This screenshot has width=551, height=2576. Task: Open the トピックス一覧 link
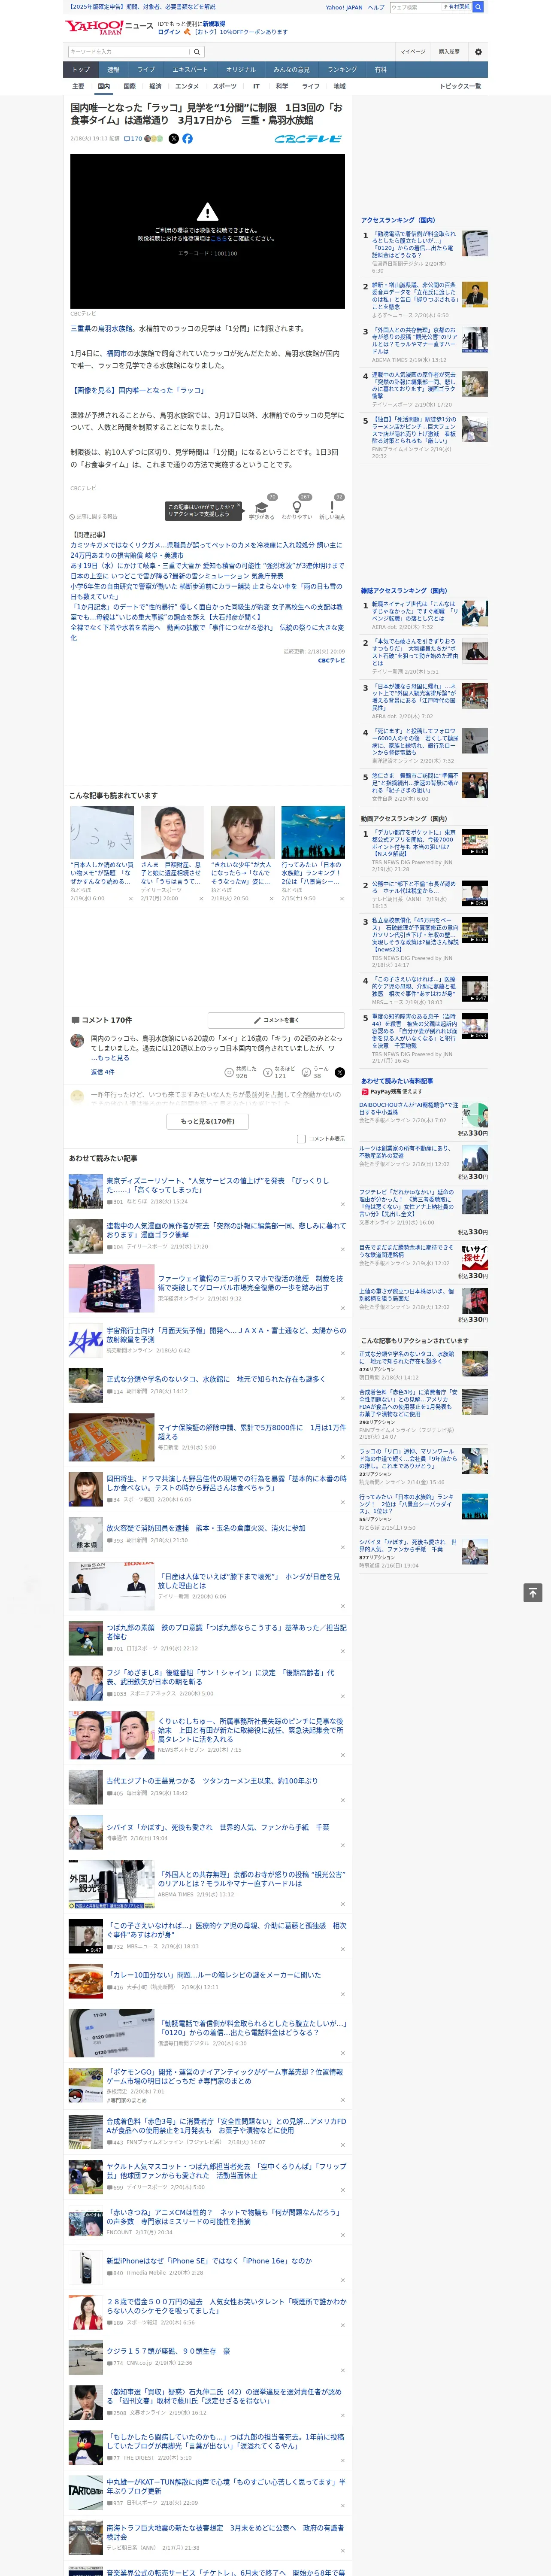point(460,87)
